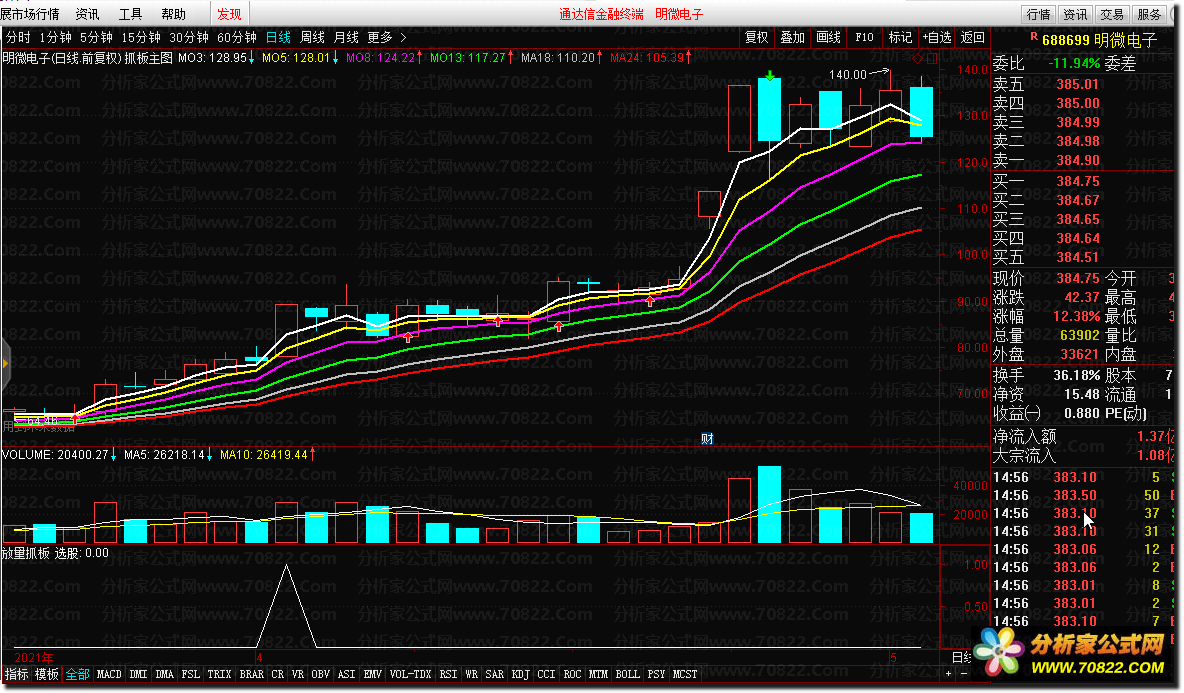
Task: Select the TRIX indicator
Action: tap(219, 674)
